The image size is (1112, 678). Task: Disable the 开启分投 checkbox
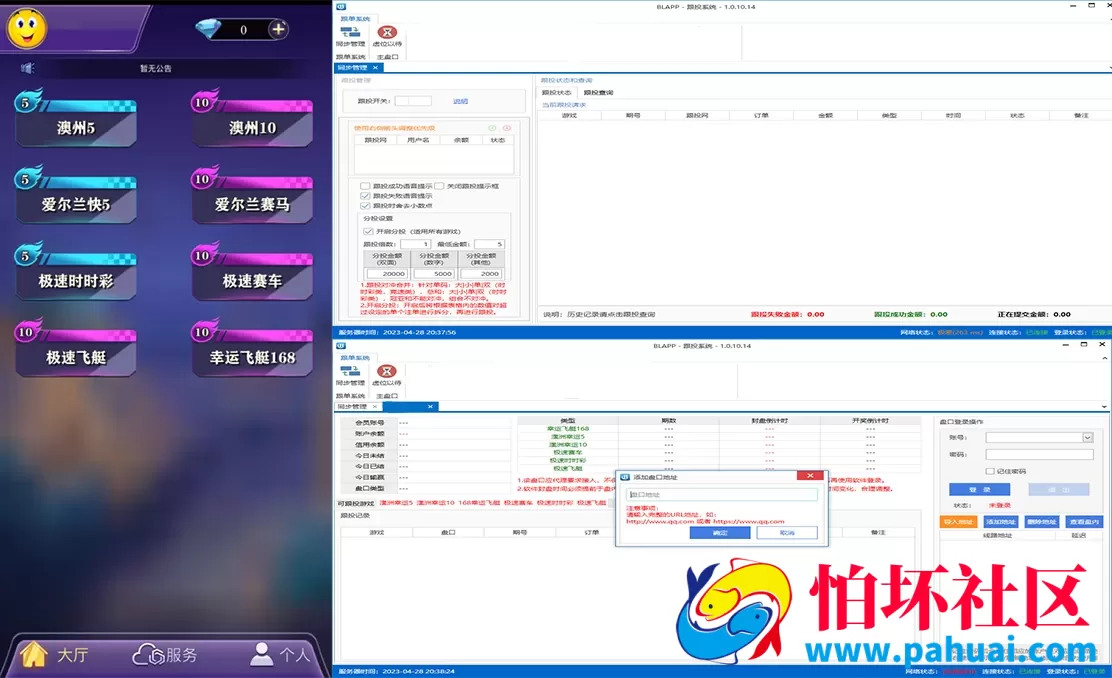point(368,232)
